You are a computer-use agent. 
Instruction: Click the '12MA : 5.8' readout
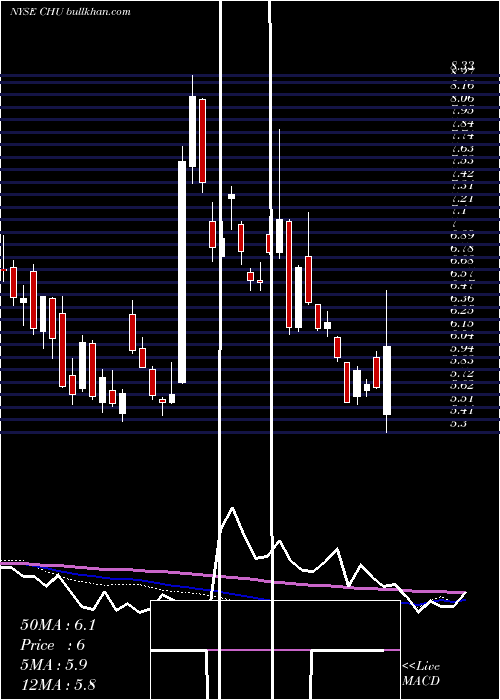click(58, 684)
